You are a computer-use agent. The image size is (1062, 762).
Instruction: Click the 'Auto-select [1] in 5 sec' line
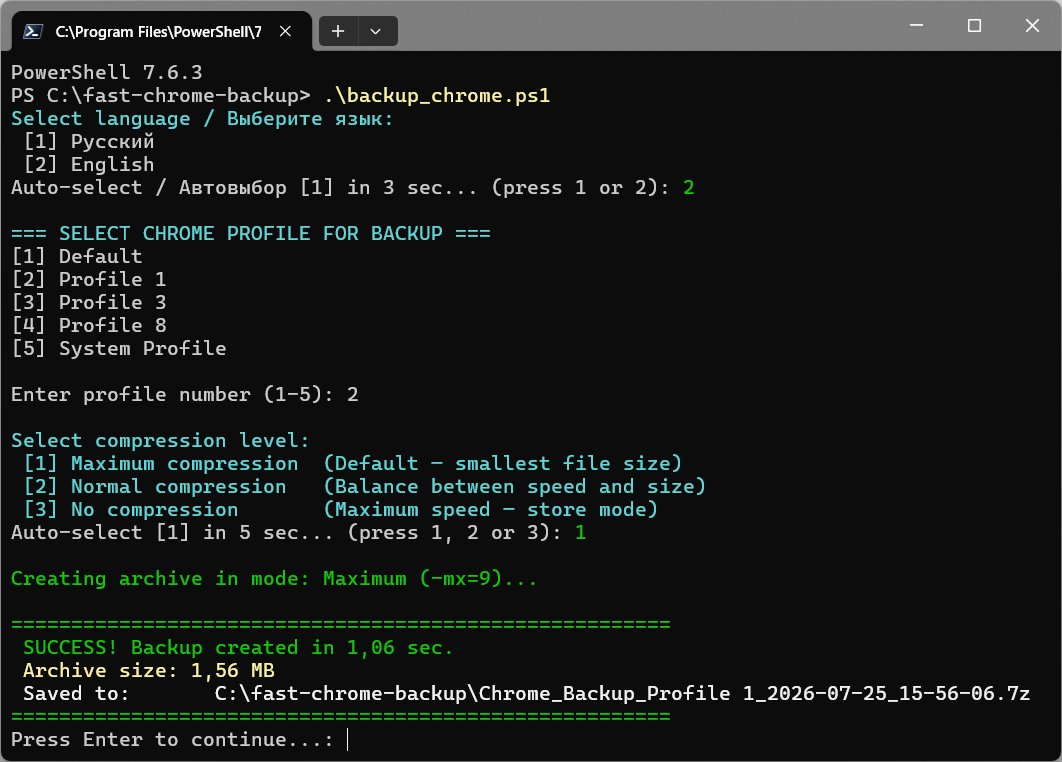click(299, 533)
